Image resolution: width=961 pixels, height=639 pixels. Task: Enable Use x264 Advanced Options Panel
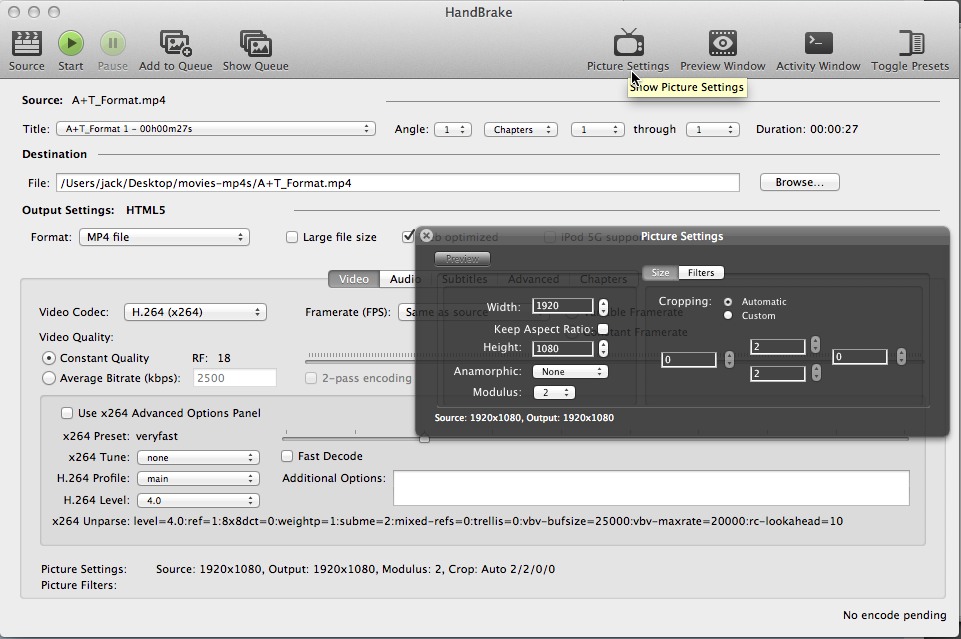click(67, 413)
